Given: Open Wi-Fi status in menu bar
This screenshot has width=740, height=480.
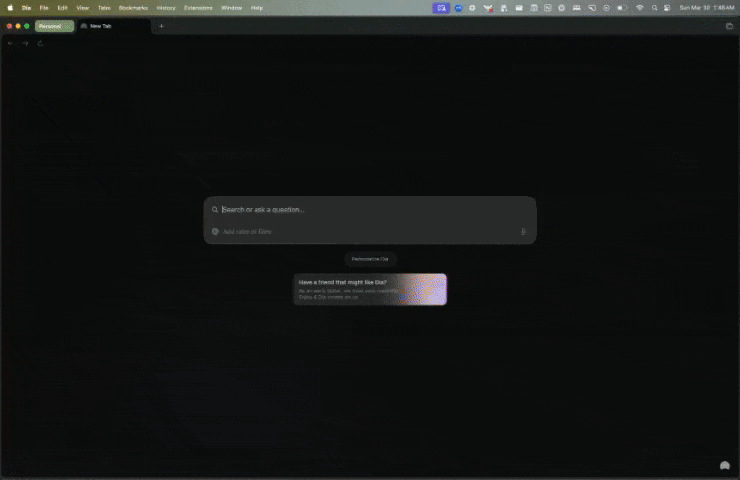Looking at the screenshot, I should (639, 8).
